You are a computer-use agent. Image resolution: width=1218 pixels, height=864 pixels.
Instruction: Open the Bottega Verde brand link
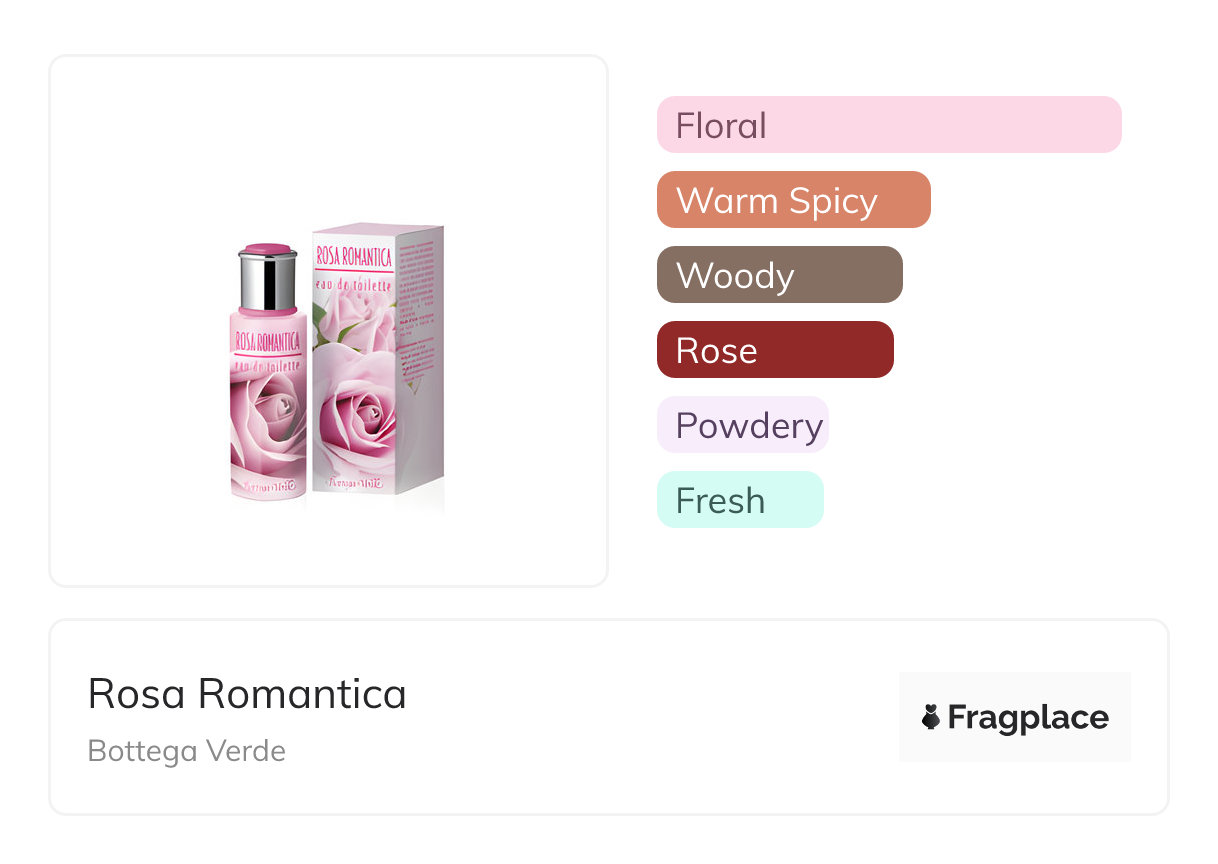[x=187, y=751]
